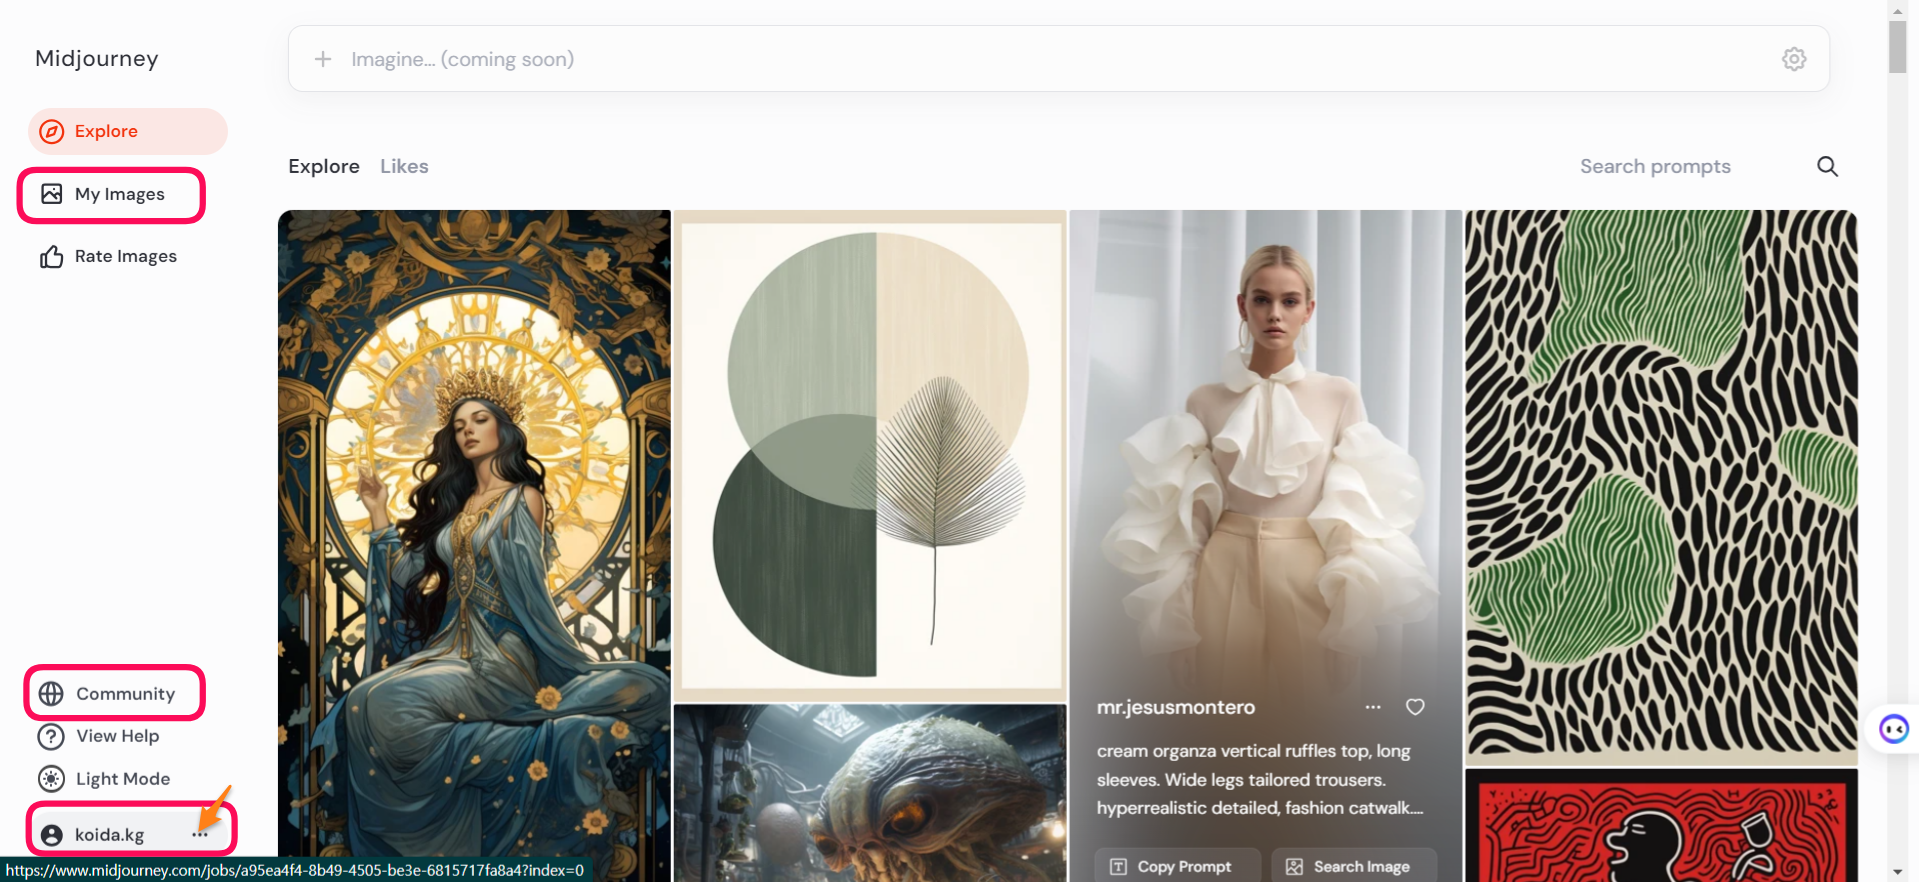The height and width of the screenshot is (882, 1919).
Task: Focus the Imagine prompt input field
Action: [1059, 59]
